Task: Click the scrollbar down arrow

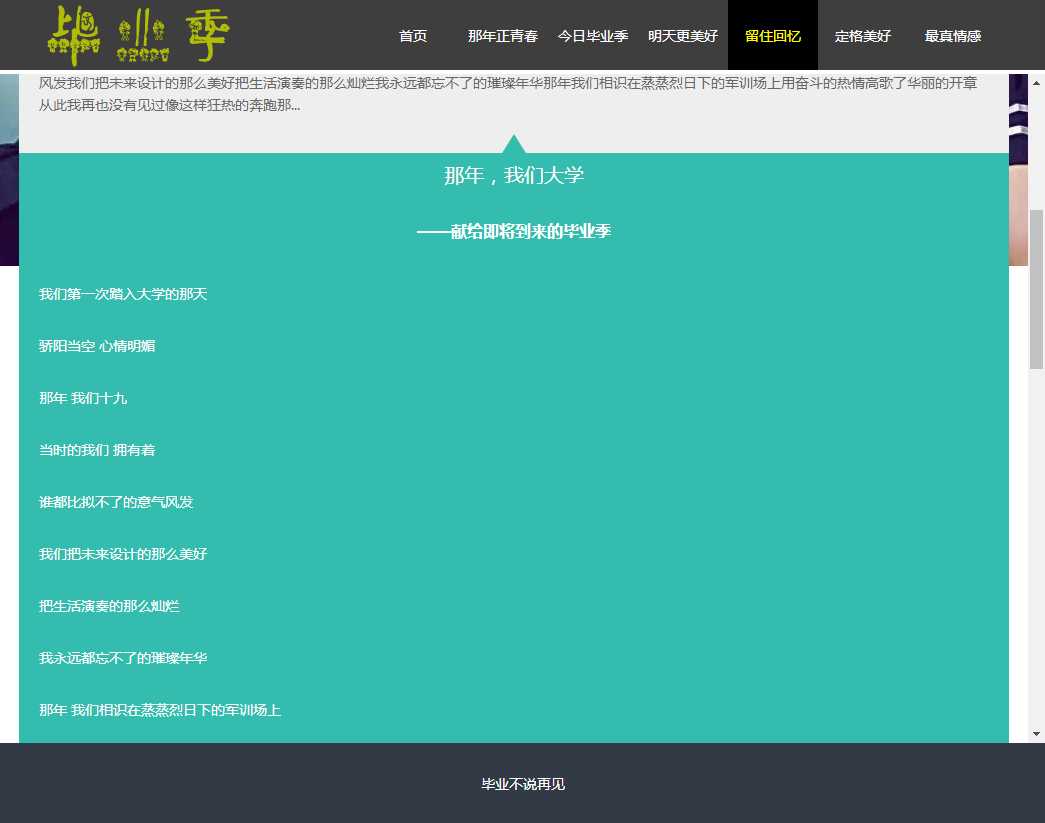Action: [x=1036, y=734]
